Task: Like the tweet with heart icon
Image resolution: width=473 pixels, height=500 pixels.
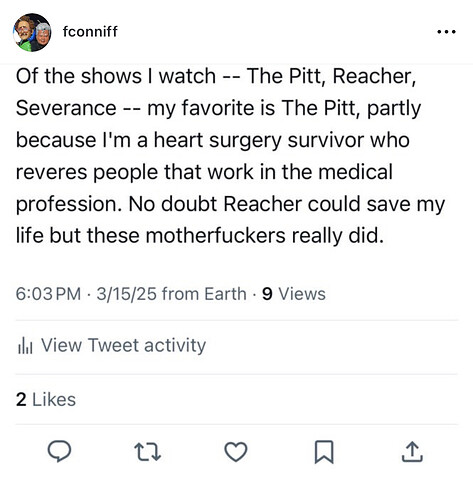Action: click(236, 452)
